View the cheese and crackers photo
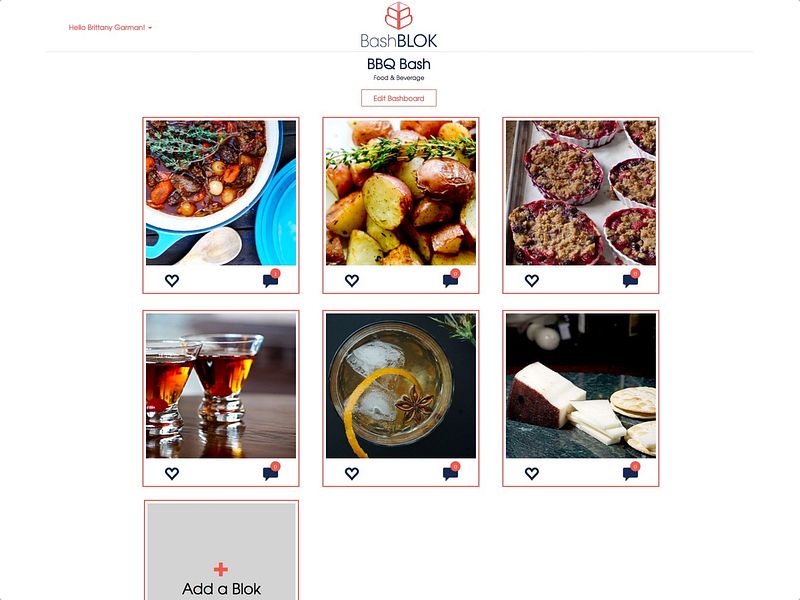Viewport: 800px width, 600px height. (x=581, y=386)
